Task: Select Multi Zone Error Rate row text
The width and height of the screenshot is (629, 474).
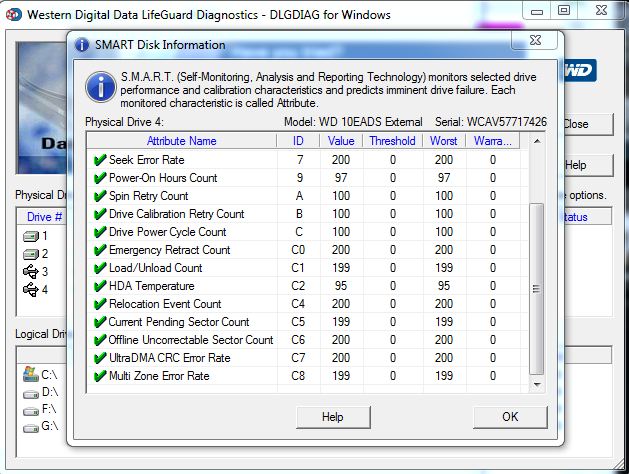Action: click(159, 376)
